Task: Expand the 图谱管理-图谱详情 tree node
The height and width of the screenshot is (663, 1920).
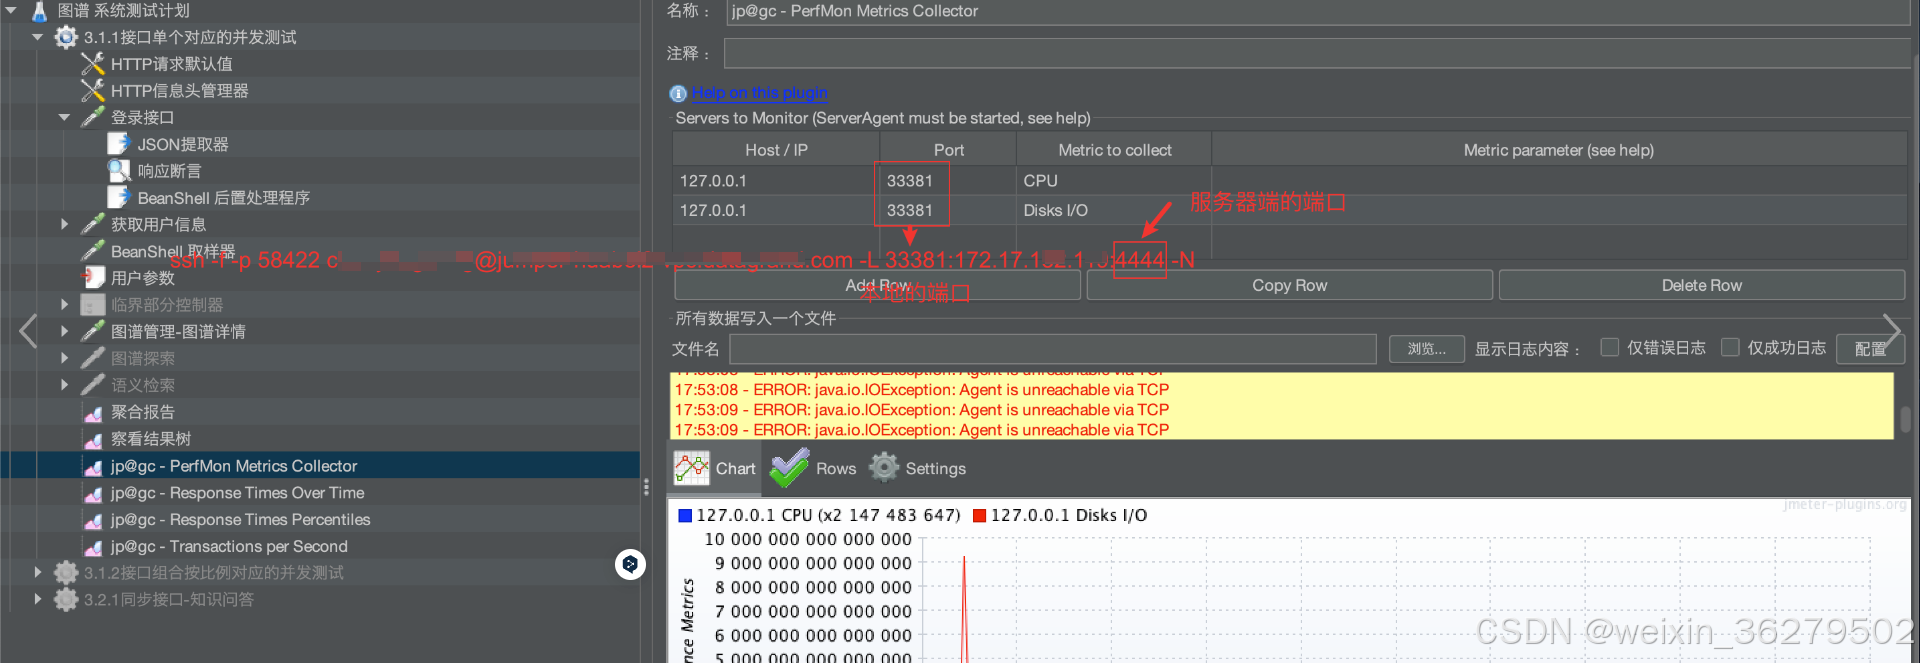Action: coord(64,331)
